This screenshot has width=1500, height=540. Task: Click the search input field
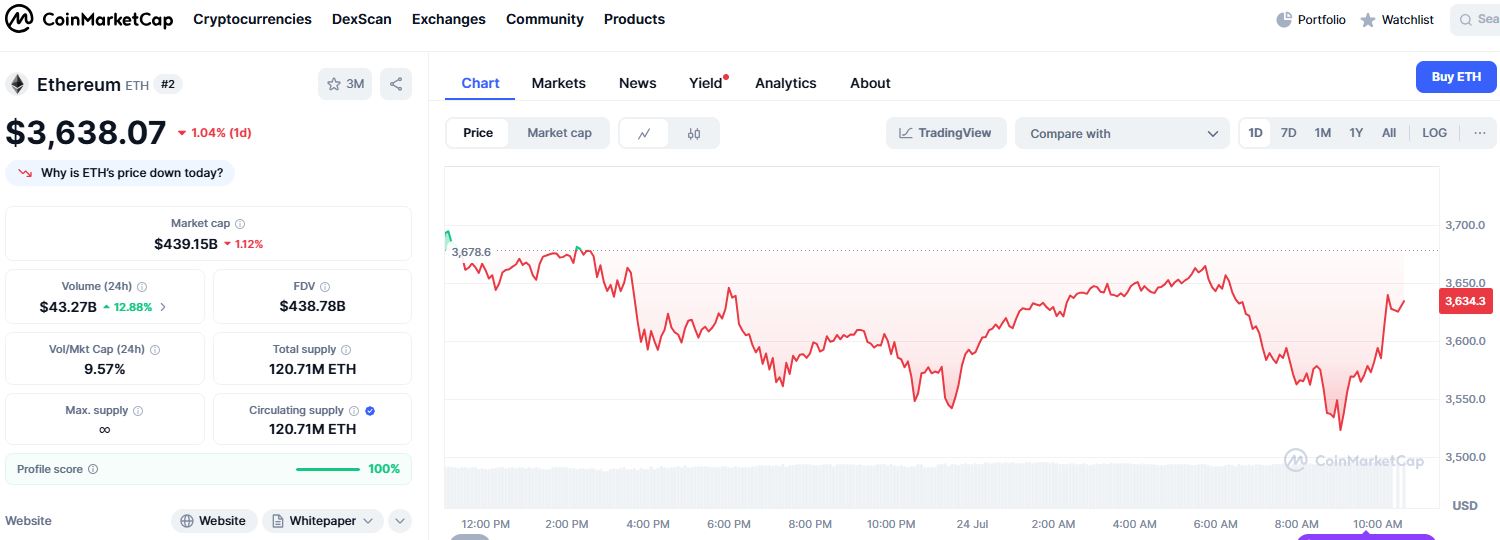(x=1475, y=20)
